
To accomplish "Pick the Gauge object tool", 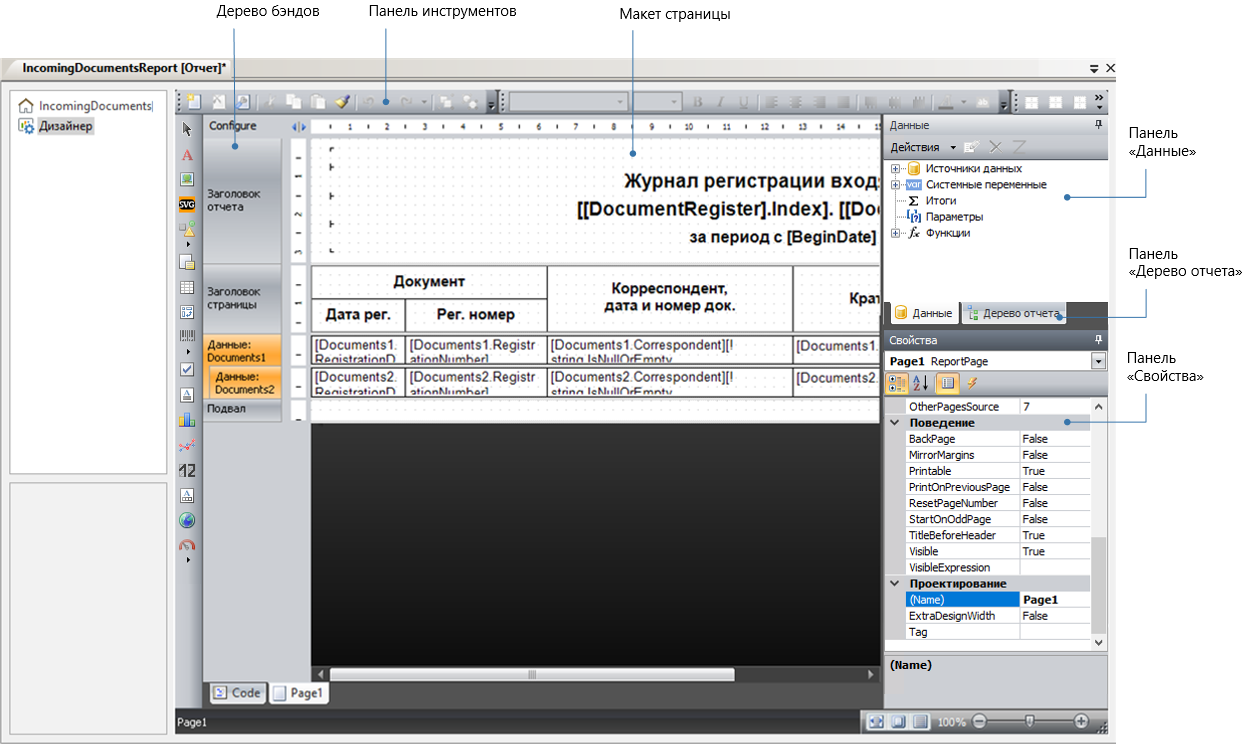I will (187, 546).
